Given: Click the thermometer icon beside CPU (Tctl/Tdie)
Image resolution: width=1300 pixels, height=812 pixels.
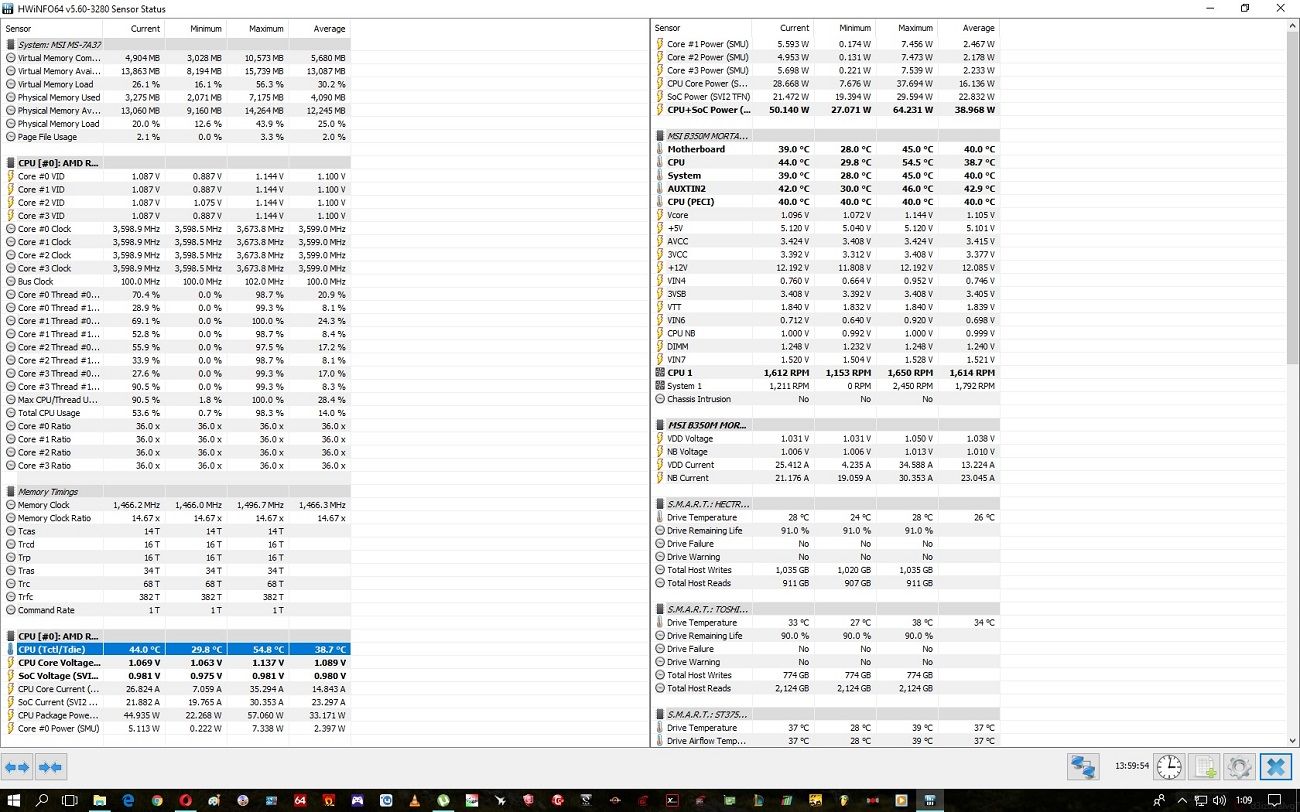Looking at the screenshot, I should pyautogui.click(x=11, y=649).
